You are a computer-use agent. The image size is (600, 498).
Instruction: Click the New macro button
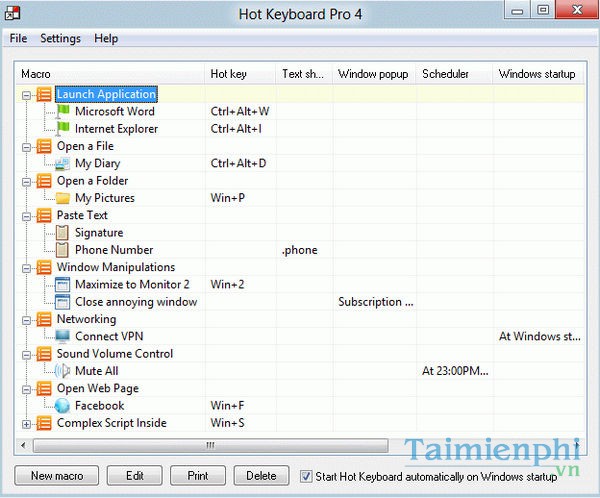pos(57,475)
